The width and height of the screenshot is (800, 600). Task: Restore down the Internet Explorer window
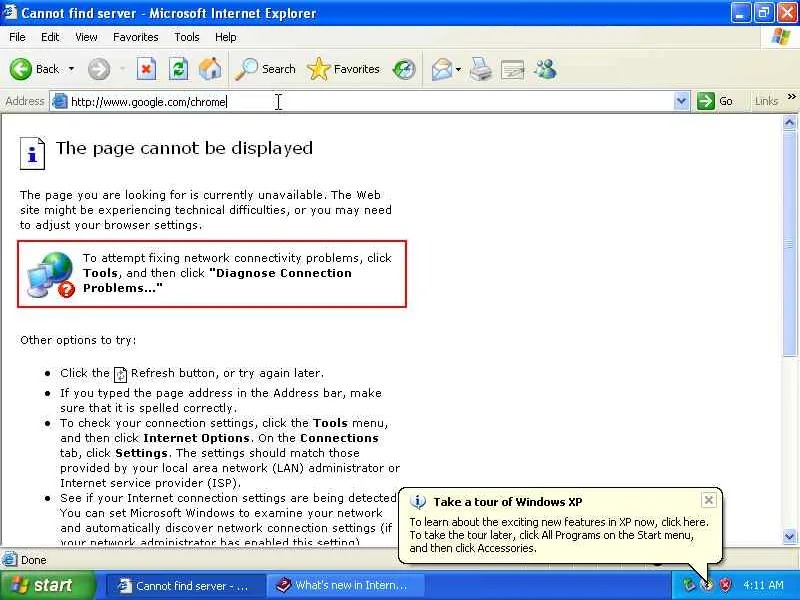pyautogui.click(x=763, y=13)
